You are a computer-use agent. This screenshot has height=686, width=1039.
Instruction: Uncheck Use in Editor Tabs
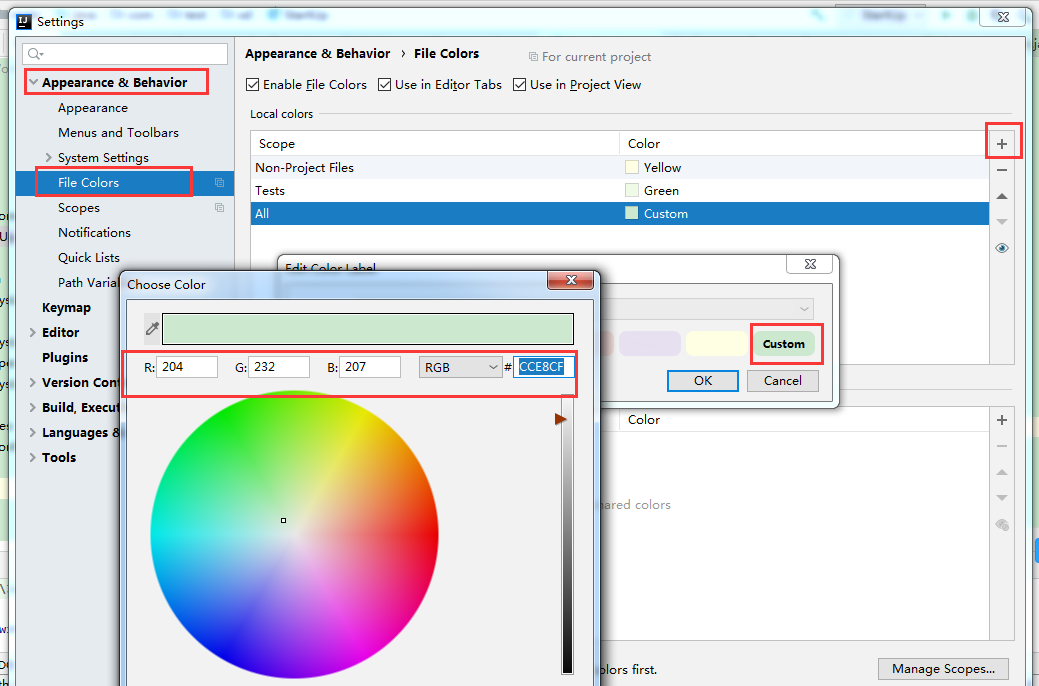coord(385,85)
